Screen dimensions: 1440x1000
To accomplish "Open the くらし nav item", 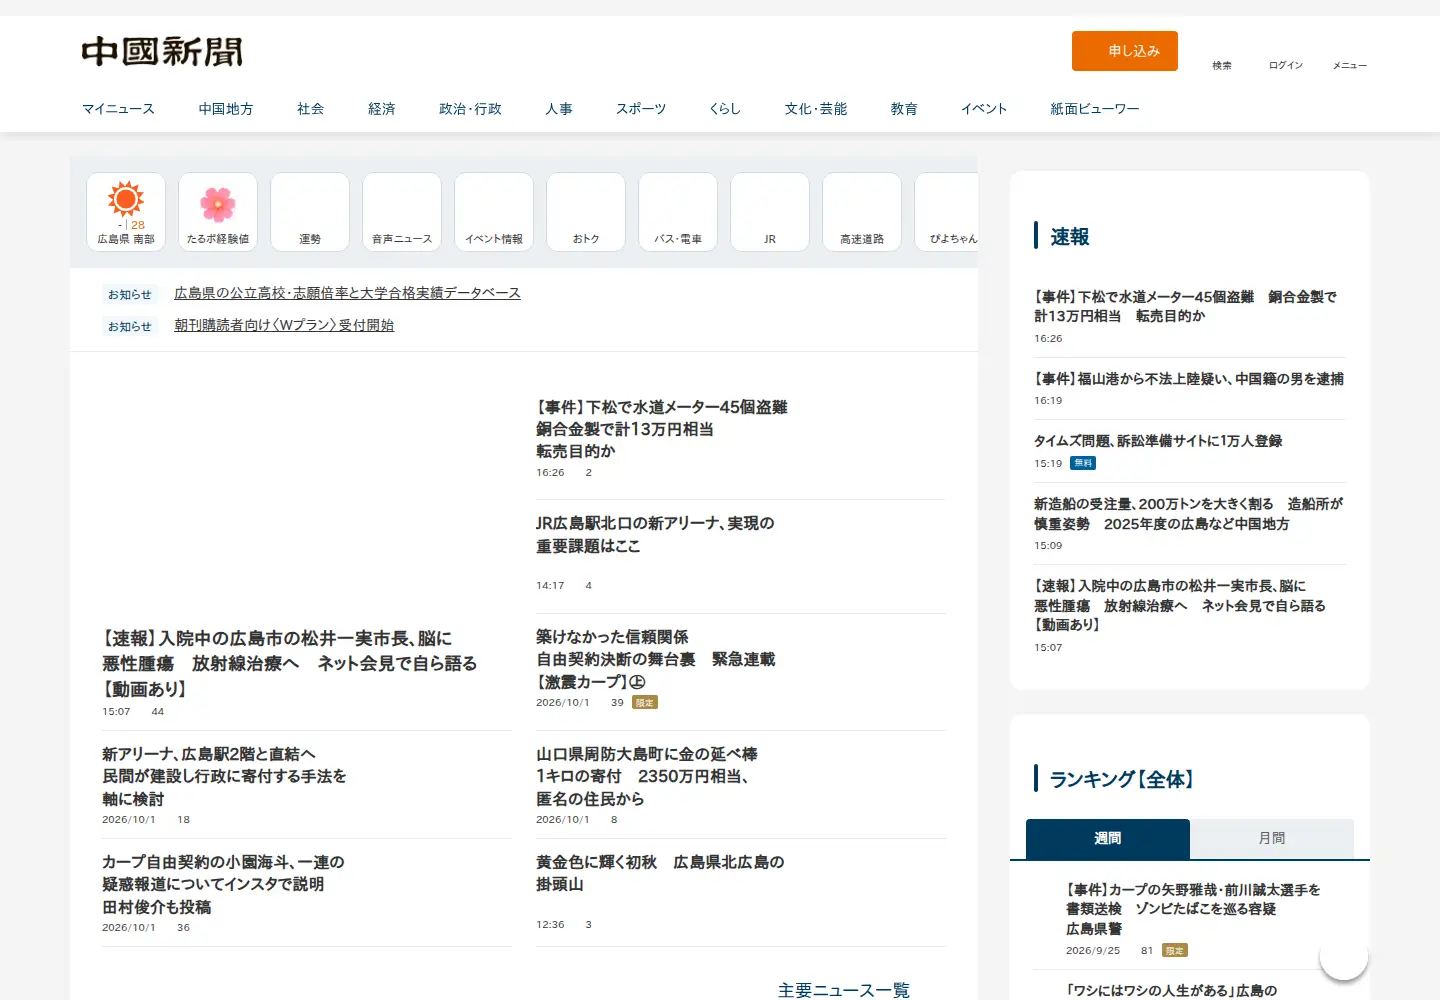I will pos(725,109).
